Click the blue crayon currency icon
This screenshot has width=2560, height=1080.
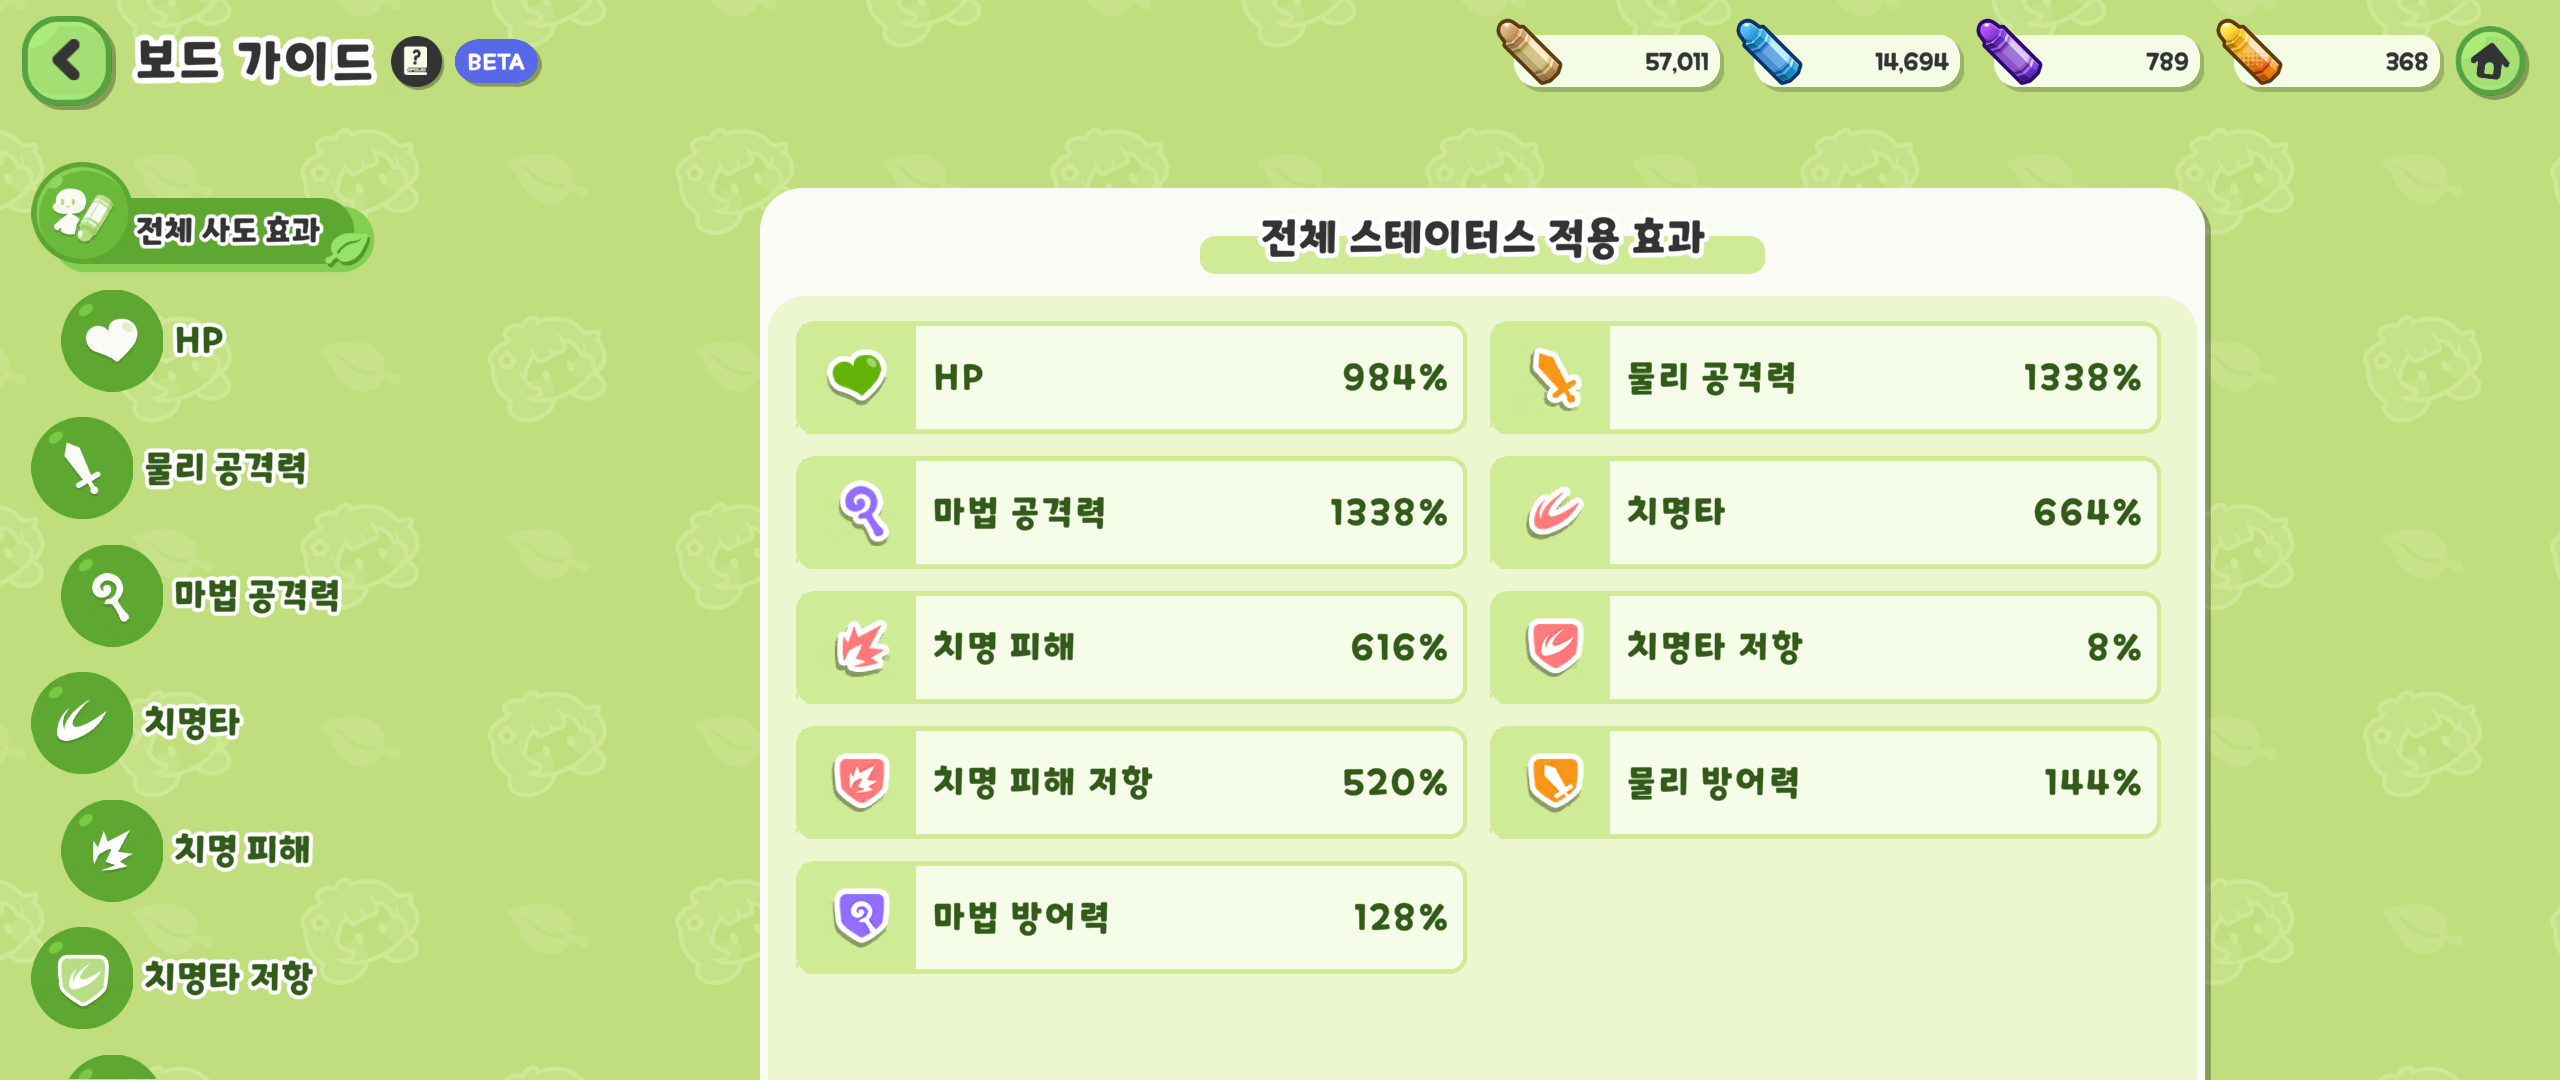pyautogui.click(x=1768, y=52)
